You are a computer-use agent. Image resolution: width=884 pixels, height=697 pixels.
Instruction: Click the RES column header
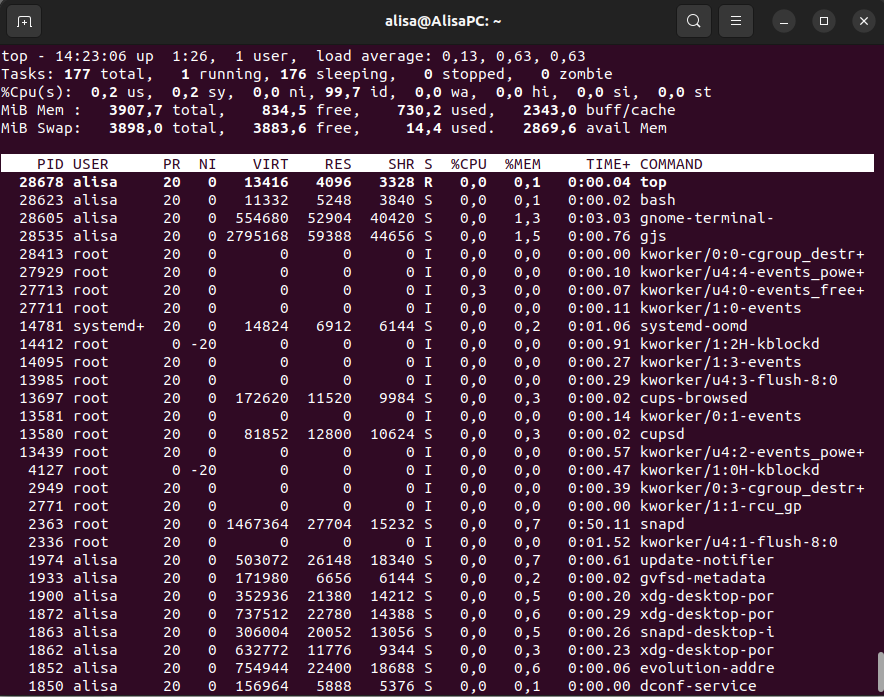click(x=338, y=164)
